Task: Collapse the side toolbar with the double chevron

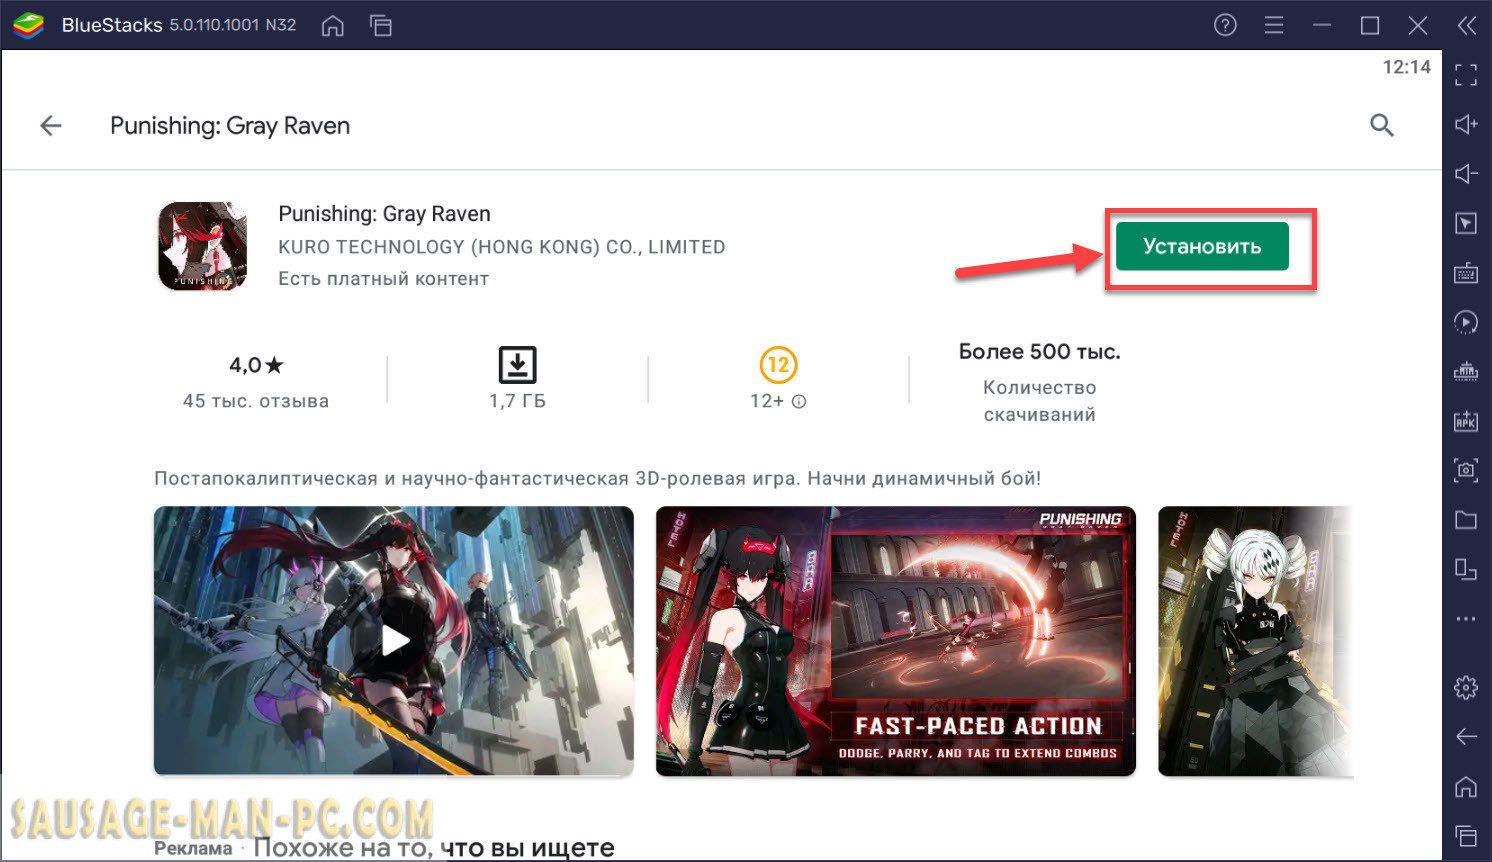Action: pyautogui.click(x=1466, y=25)
